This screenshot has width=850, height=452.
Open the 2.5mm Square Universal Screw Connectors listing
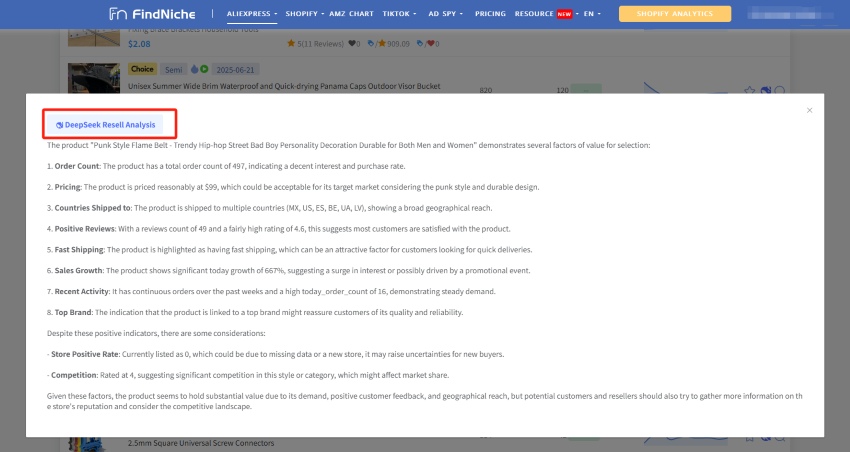click(x=201, y=443)
